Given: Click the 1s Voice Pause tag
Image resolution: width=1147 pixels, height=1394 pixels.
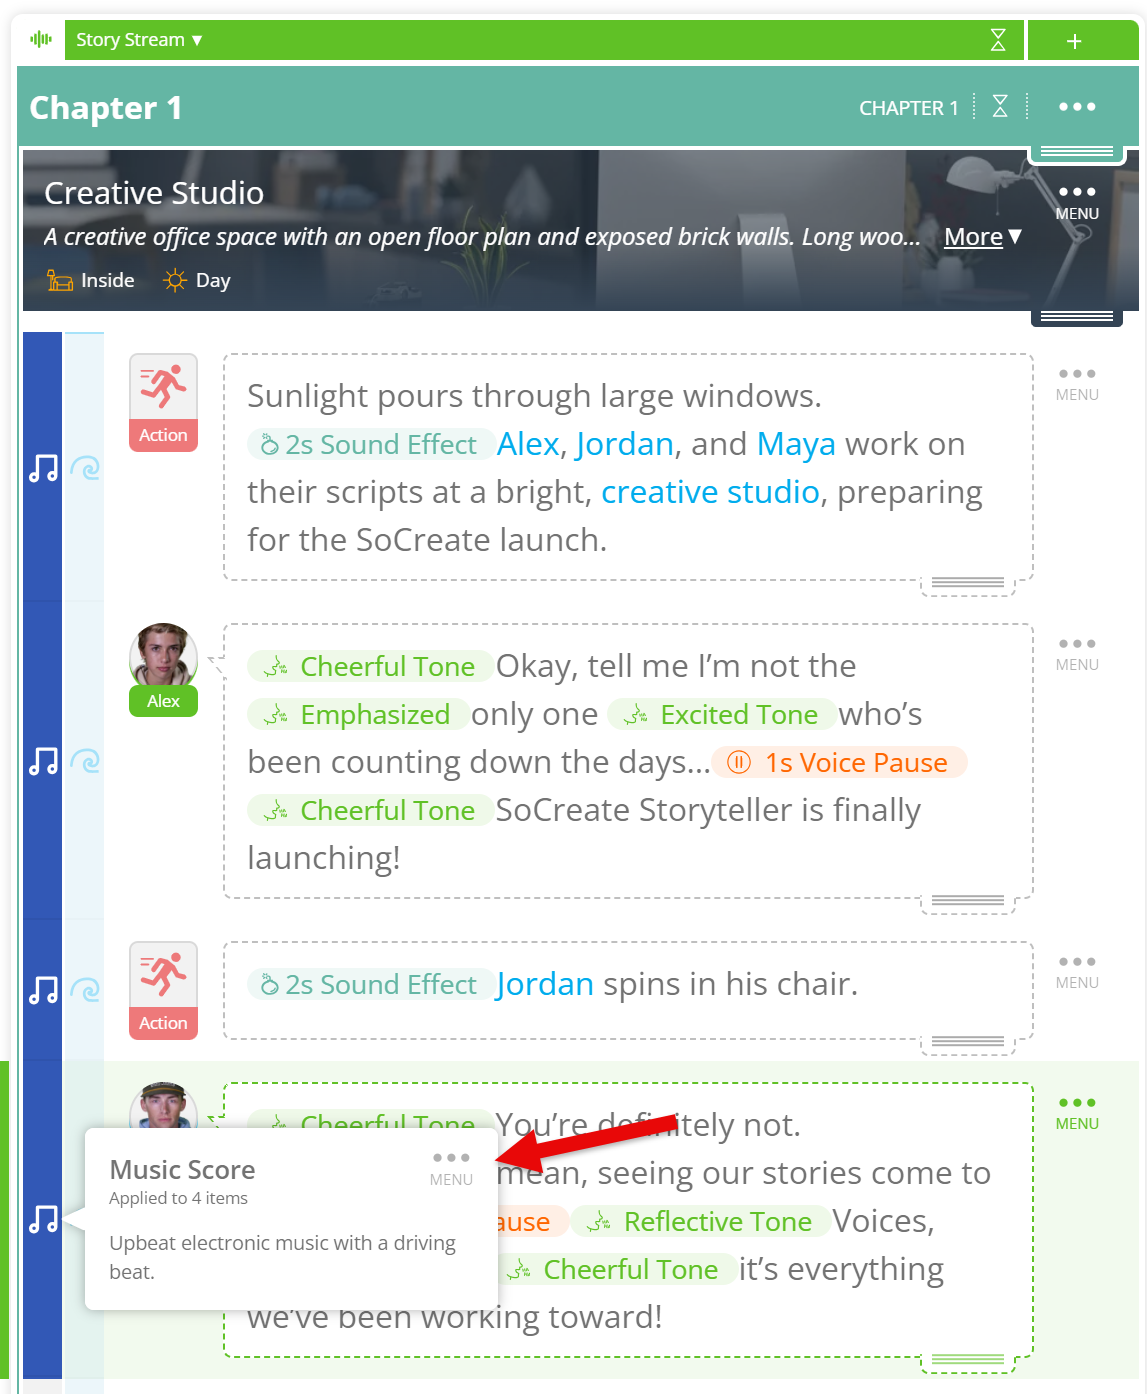Looking at the screenshot, I should [x=839, y=762].
